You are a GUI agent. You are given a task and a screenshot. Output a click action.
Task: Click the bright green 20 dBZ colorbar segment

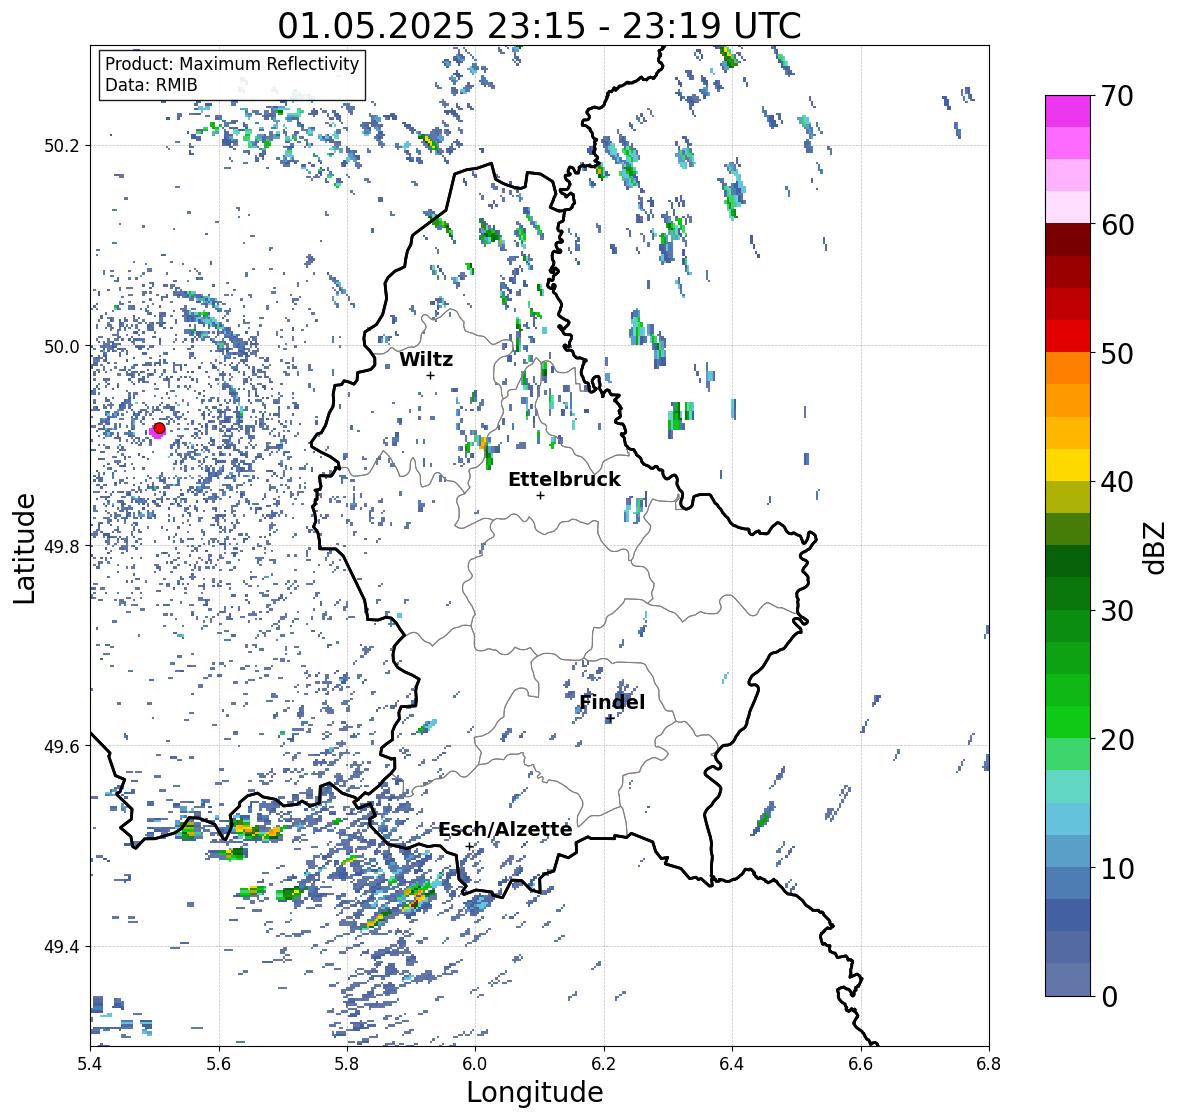click(1068, 722)
